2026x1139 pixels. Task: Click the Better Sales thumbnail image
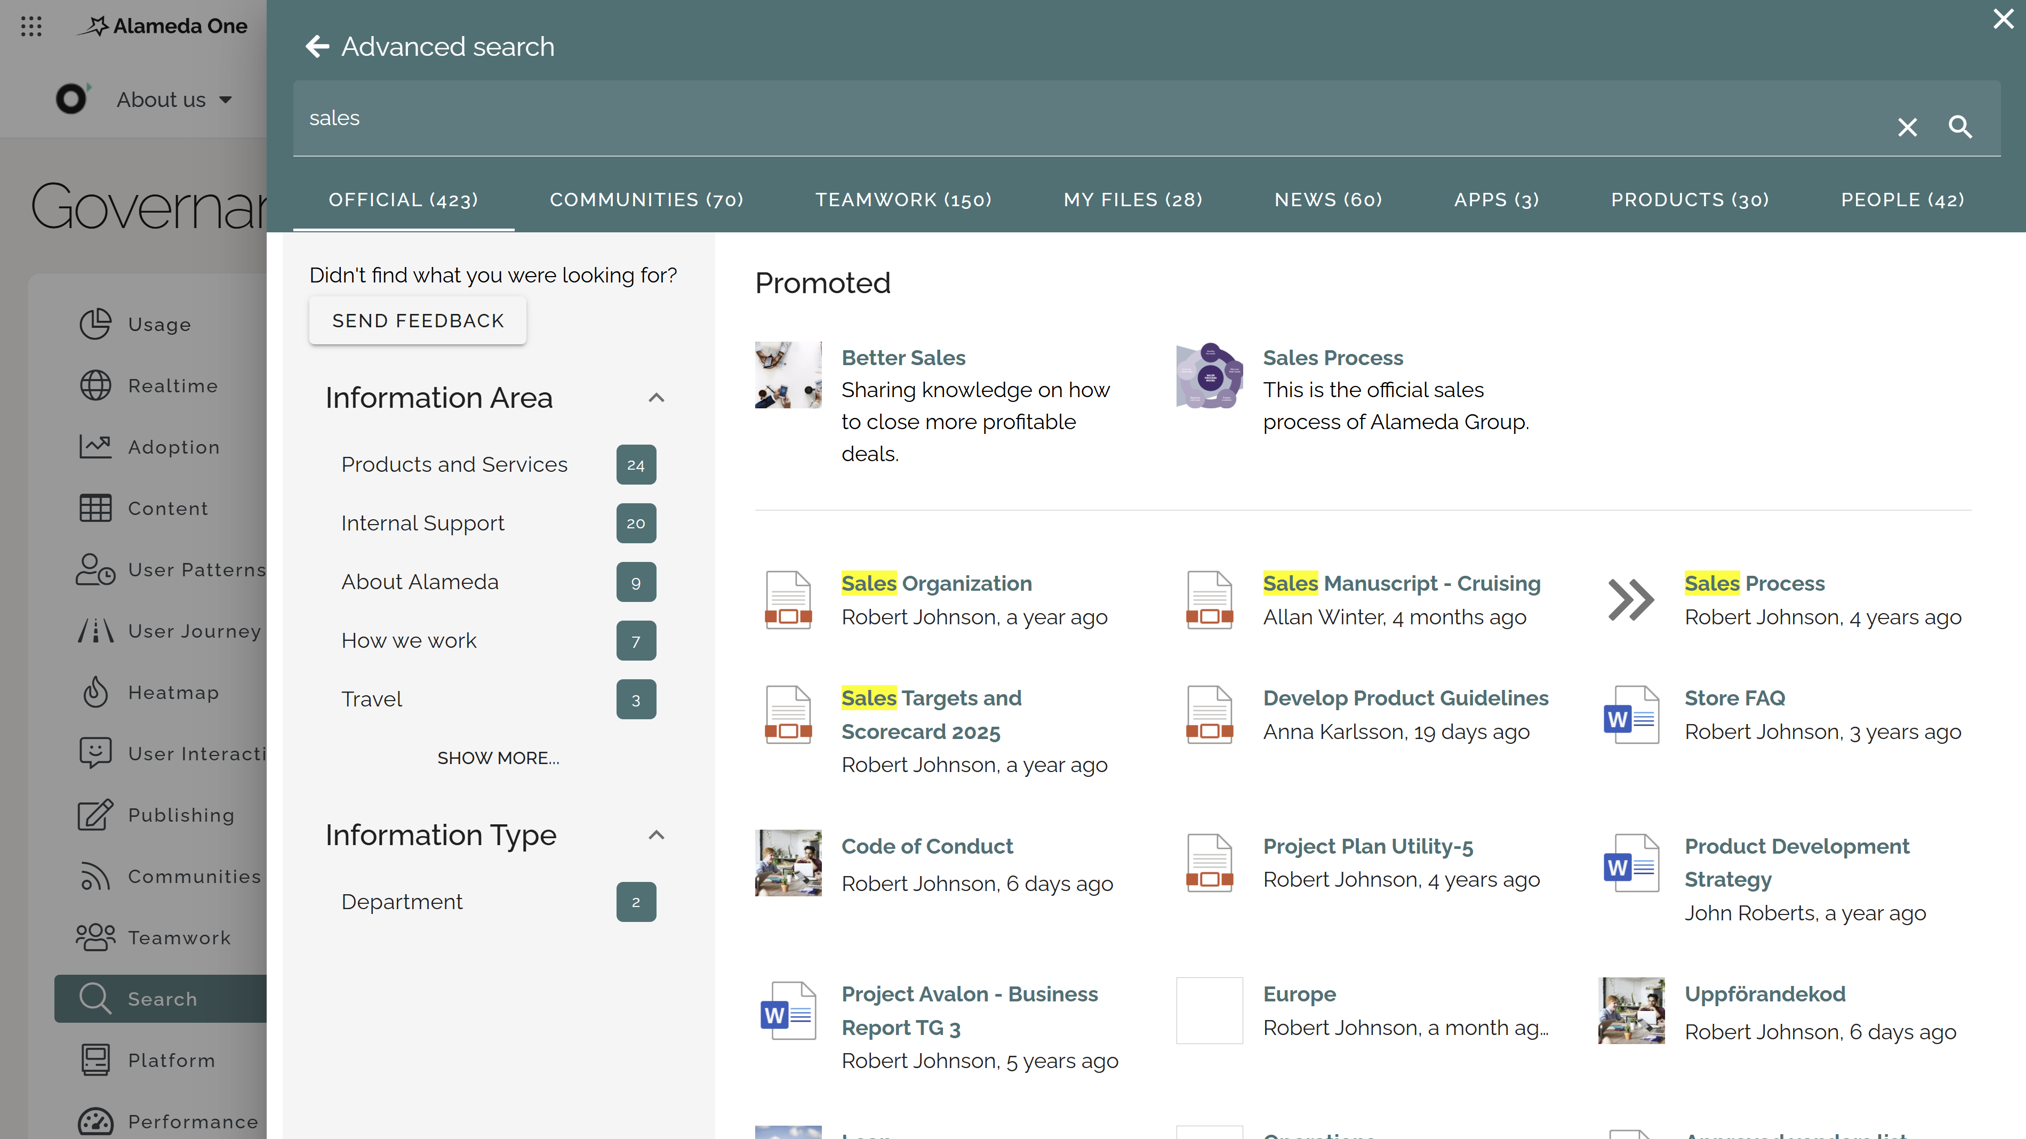(788, 375)
